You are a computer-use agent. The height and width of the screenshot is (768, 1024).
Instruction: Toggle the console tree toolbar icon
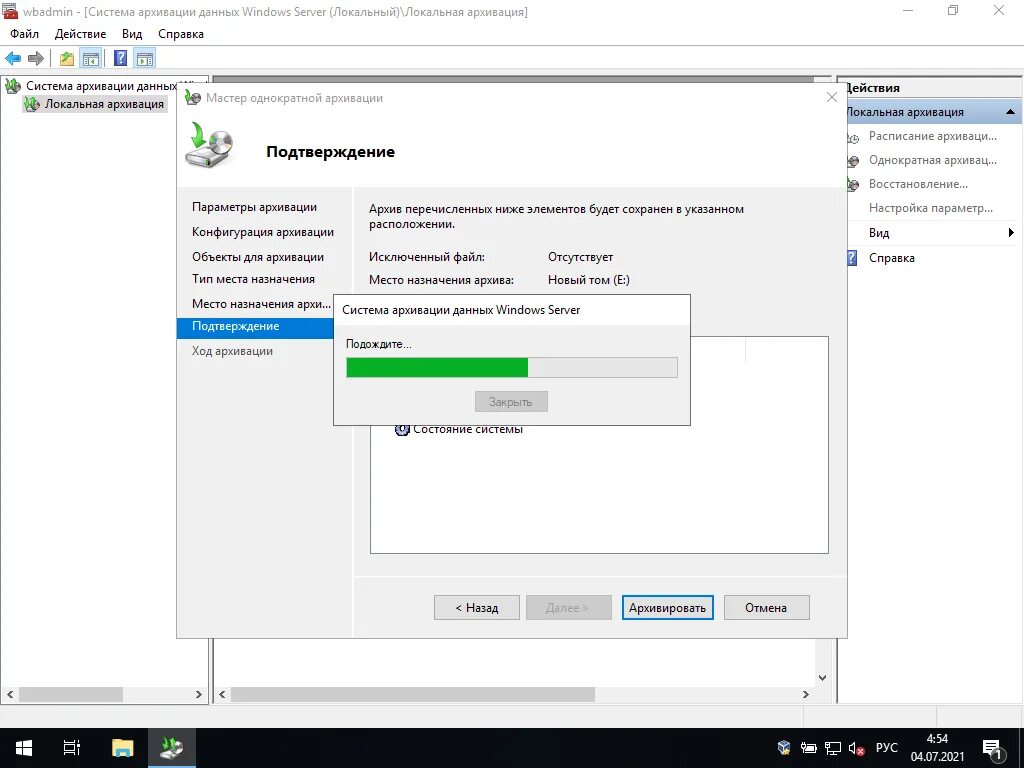click(x=90, y=59)
